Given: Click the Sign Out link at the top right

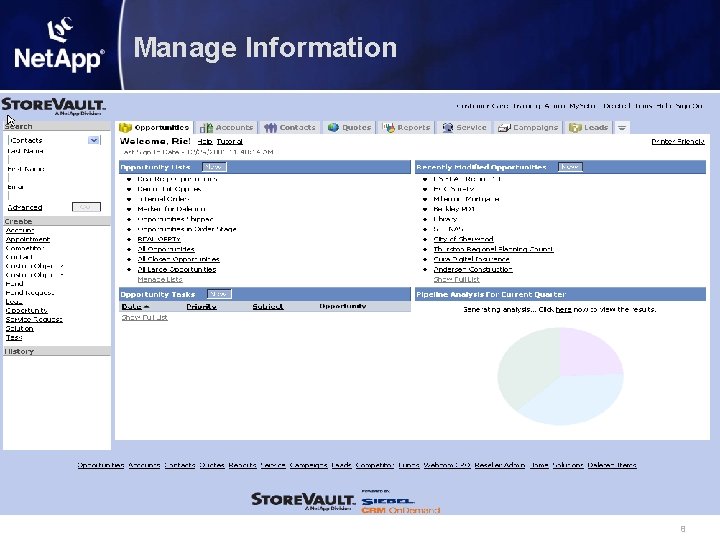Looking at the screenshot, I should click(x=689, y=106).
